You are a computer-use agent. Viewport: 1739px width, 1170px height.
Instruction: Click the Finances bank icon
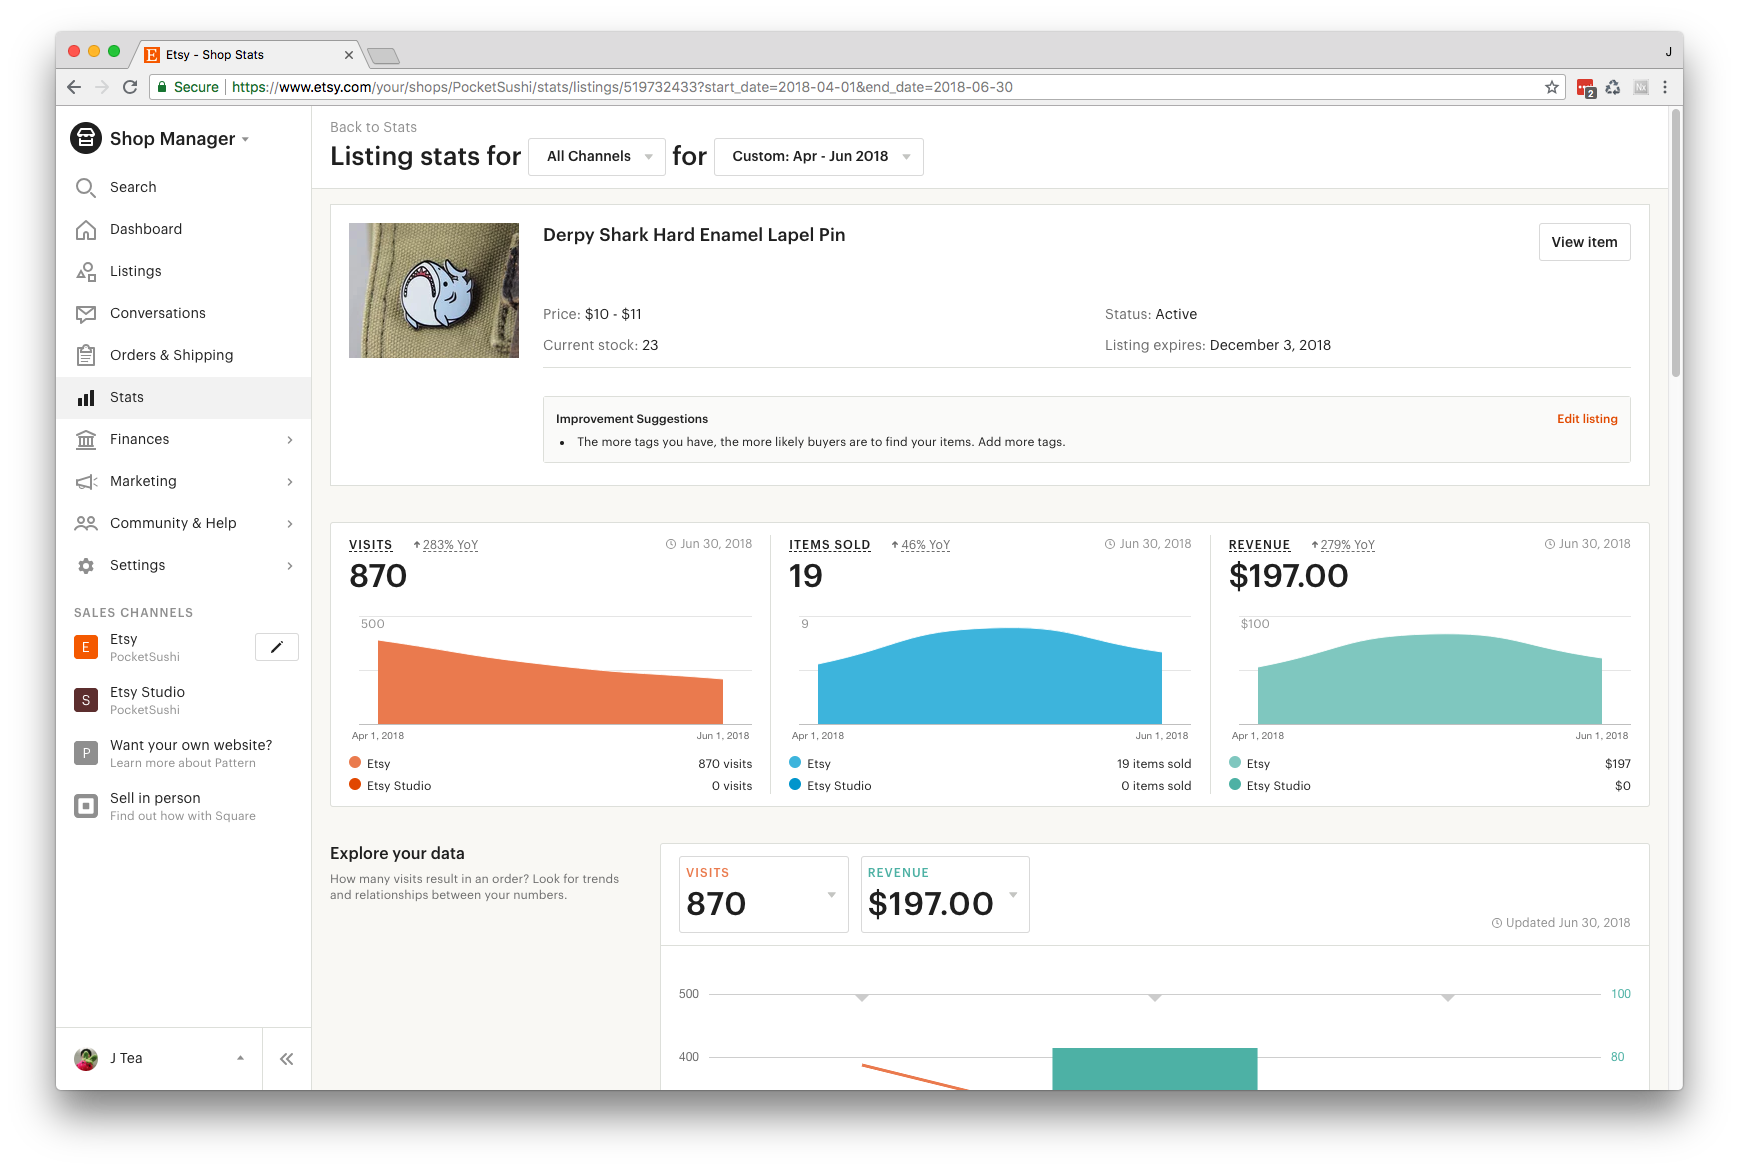click(x=86, y=439)
